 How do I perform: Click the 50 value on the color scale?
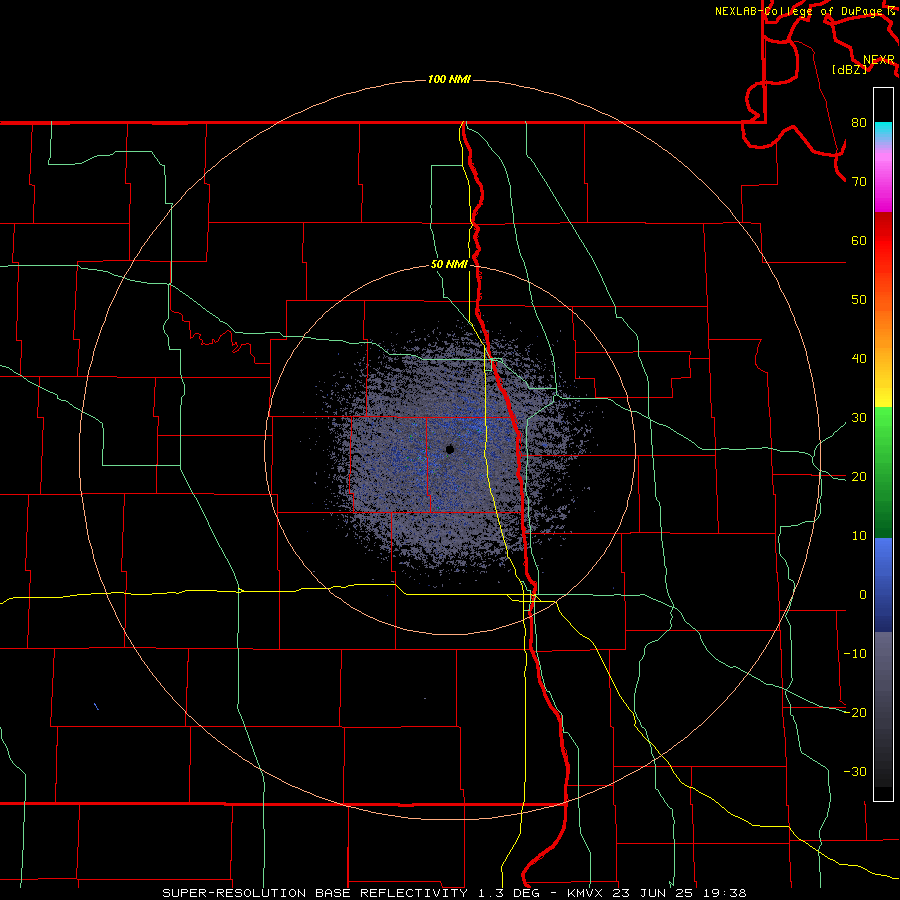(859, 300)
